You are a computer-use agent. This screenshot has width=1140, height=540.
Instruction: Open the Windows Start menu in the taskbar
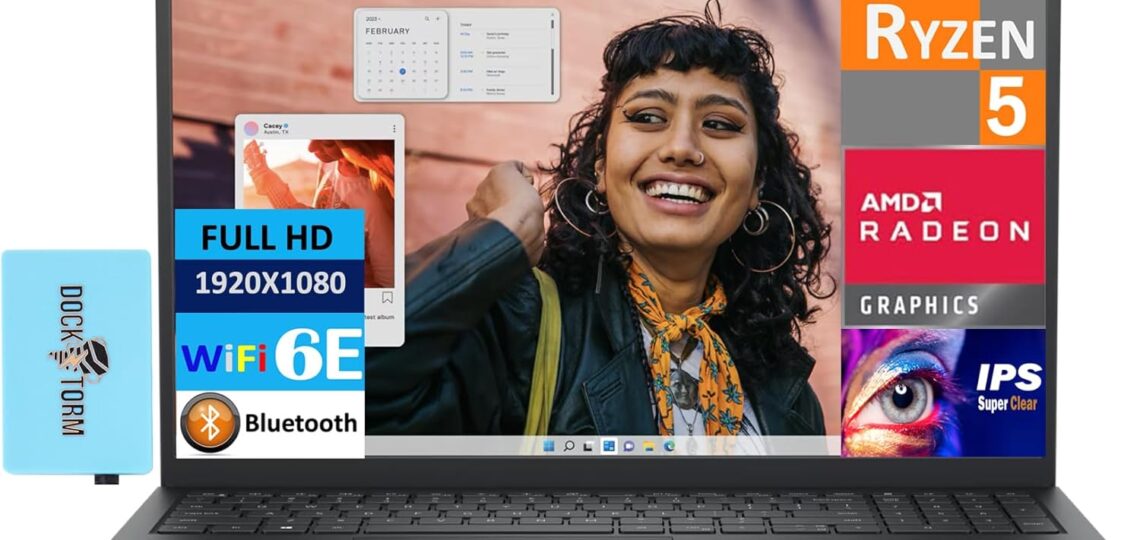click(x=549, y=446)
